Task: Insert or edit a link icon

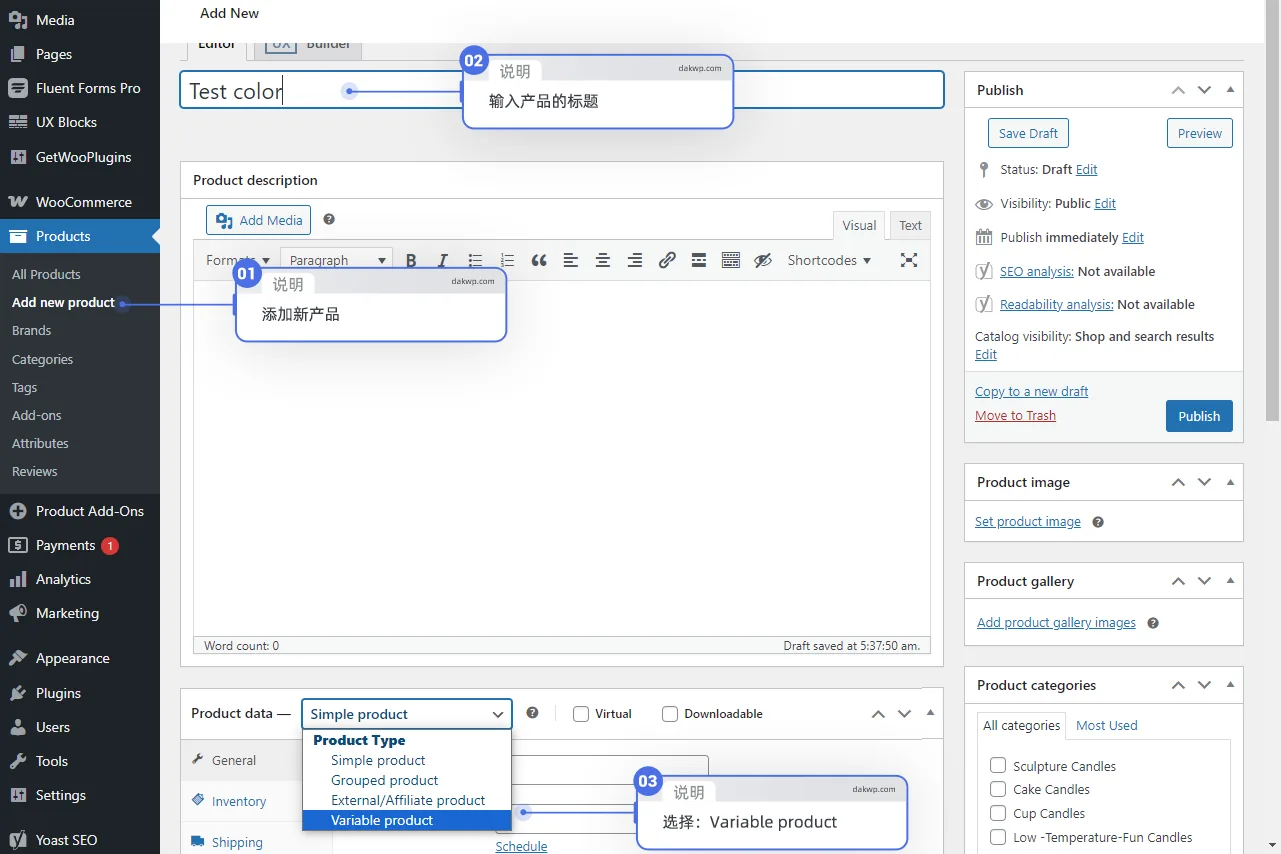Action: point(667,260)
